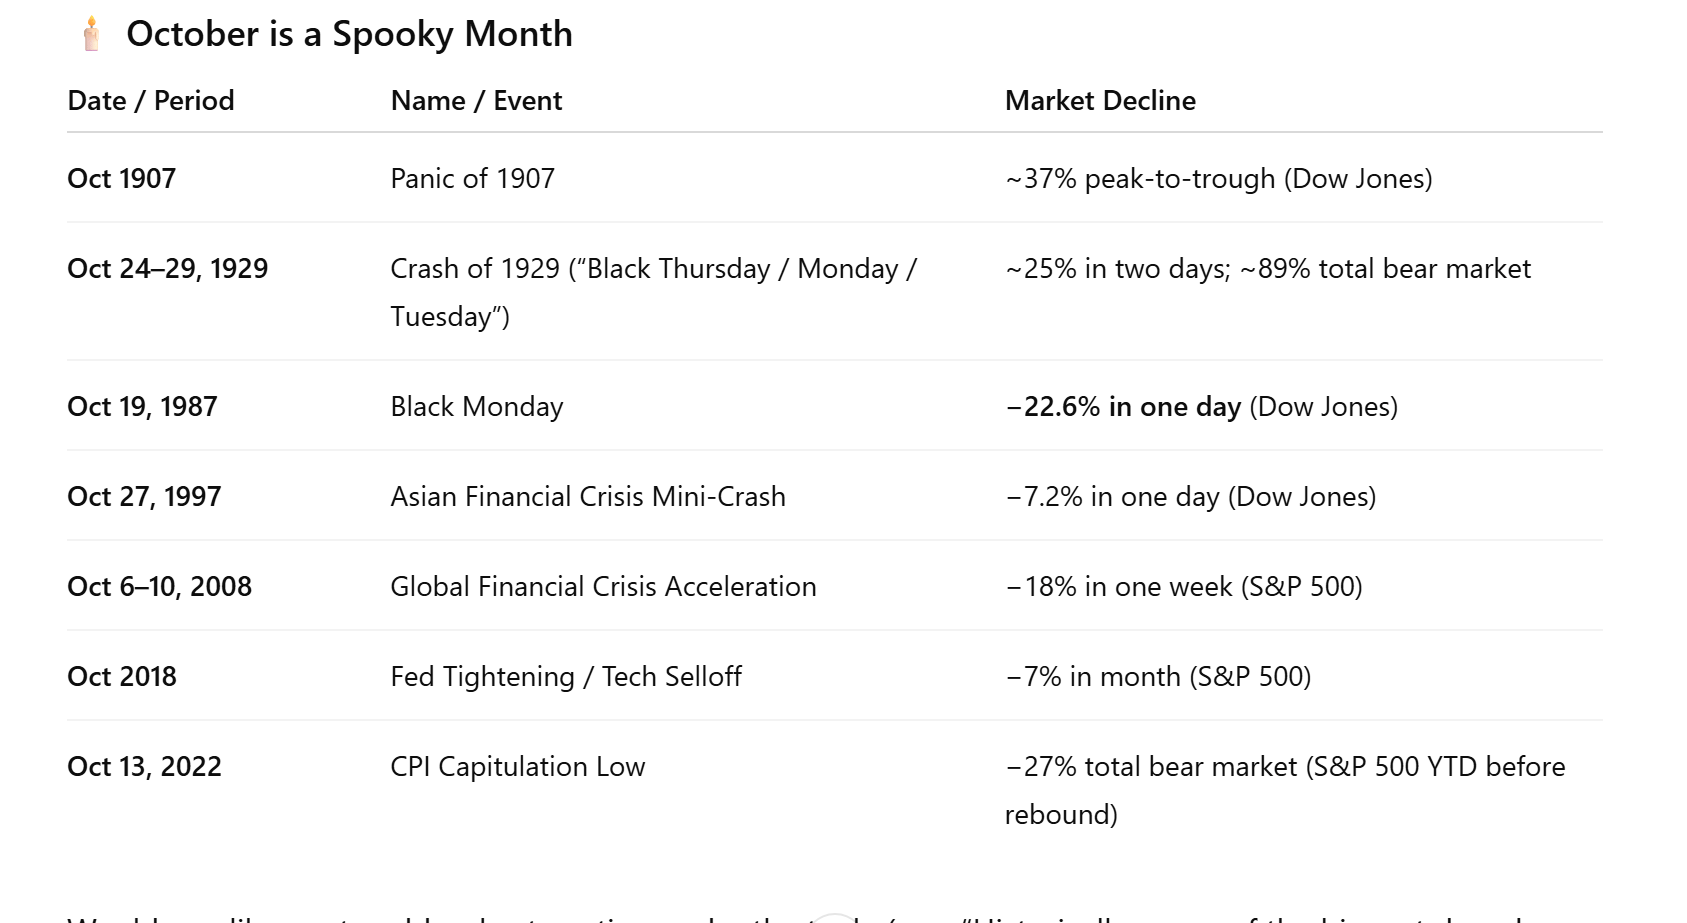Viewport: 1687px width, 923px height.
Task: Click the "Panic of 1907" event cell
Action: coord(472,179)
